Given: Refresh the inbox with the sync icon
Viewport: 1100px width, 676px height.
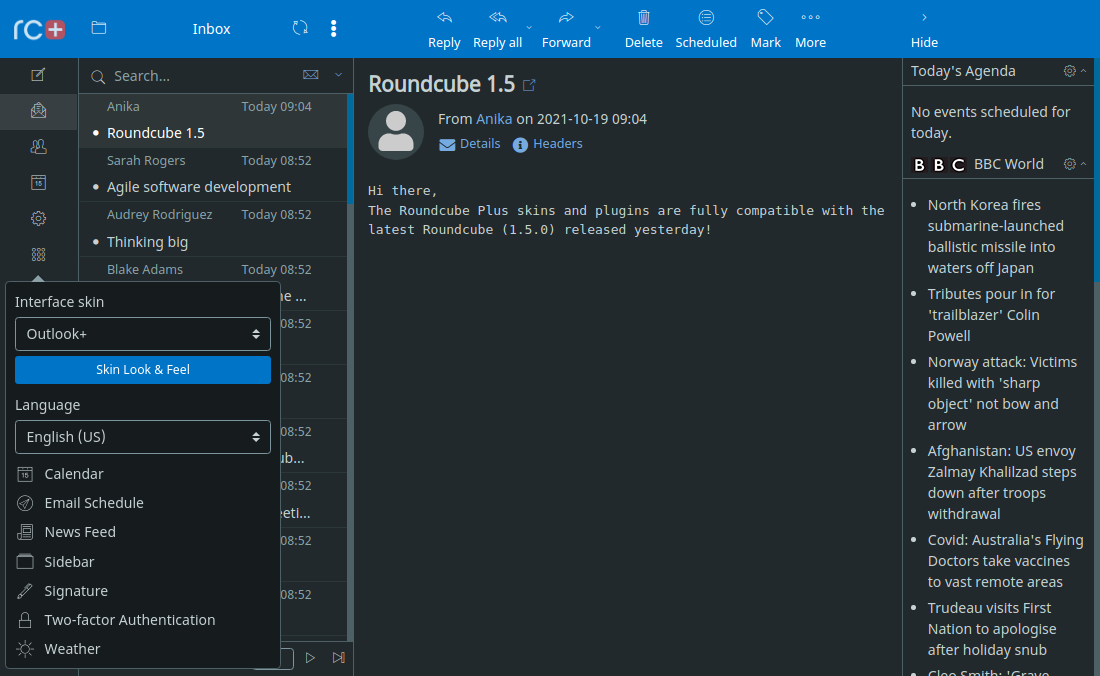Looking at the screenshot, I should coord(300,28).
